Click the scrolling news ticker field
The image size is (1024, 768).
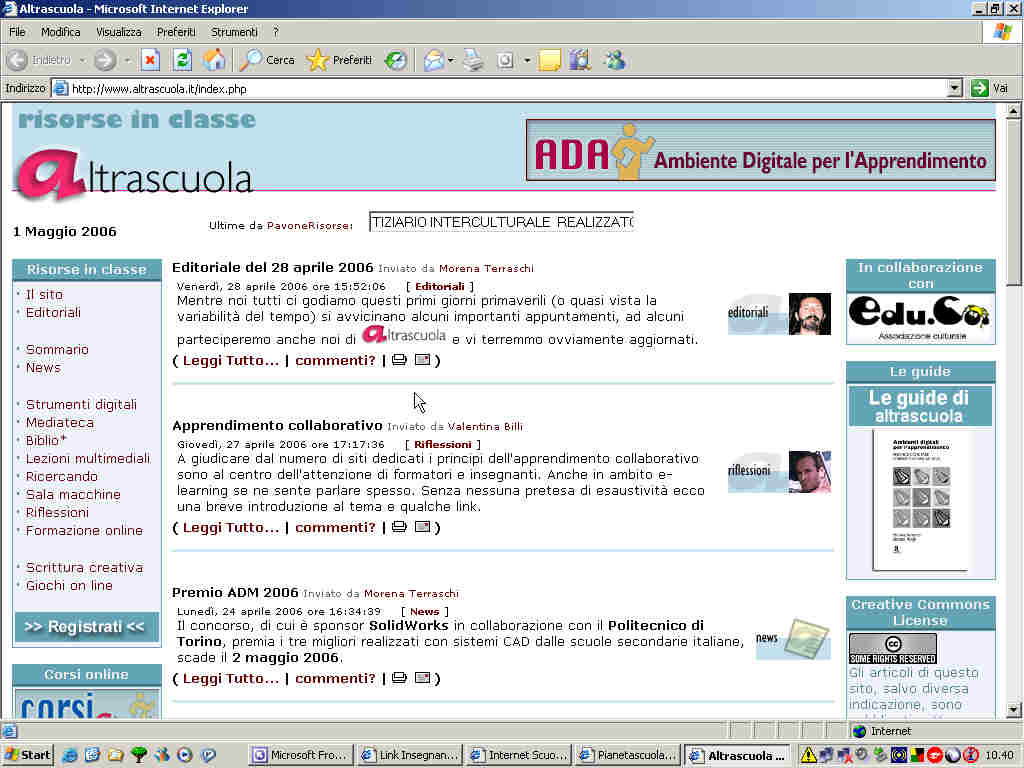coord(501,222)
